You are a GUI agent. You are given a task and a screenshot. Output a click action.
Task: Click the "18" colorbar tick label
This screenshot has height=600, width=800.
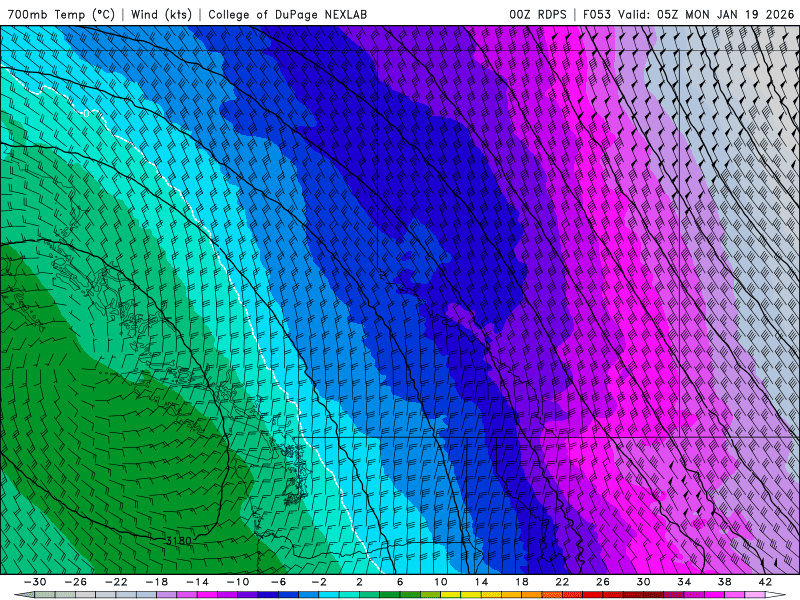(521, 582)
